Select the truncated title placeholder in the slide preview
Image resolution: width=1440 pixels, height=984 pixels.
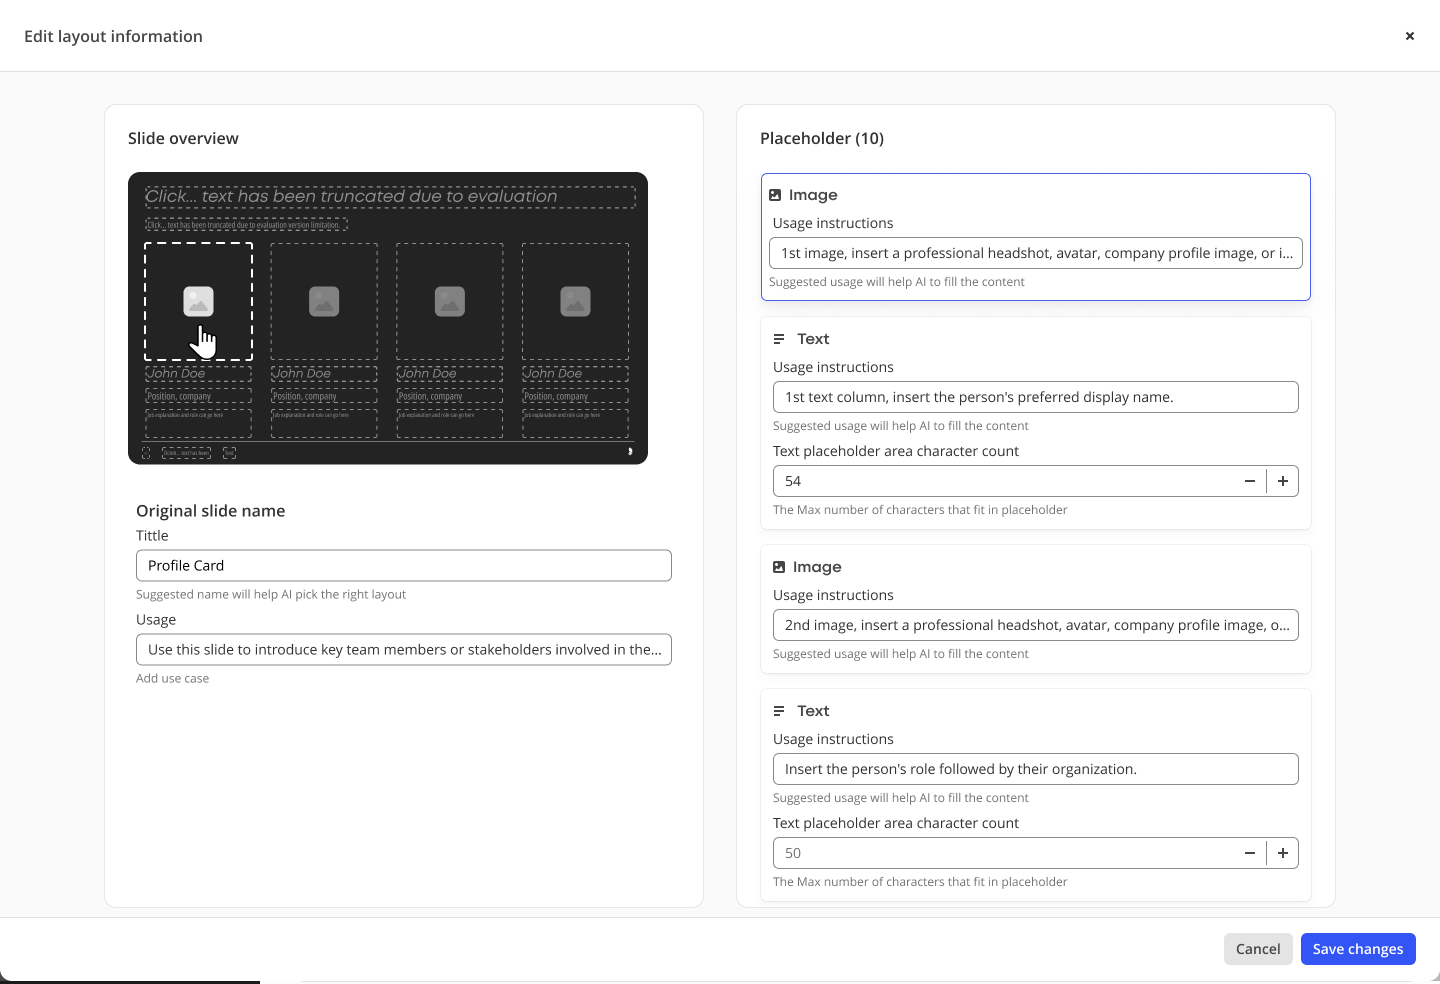[x=390, y=197]
